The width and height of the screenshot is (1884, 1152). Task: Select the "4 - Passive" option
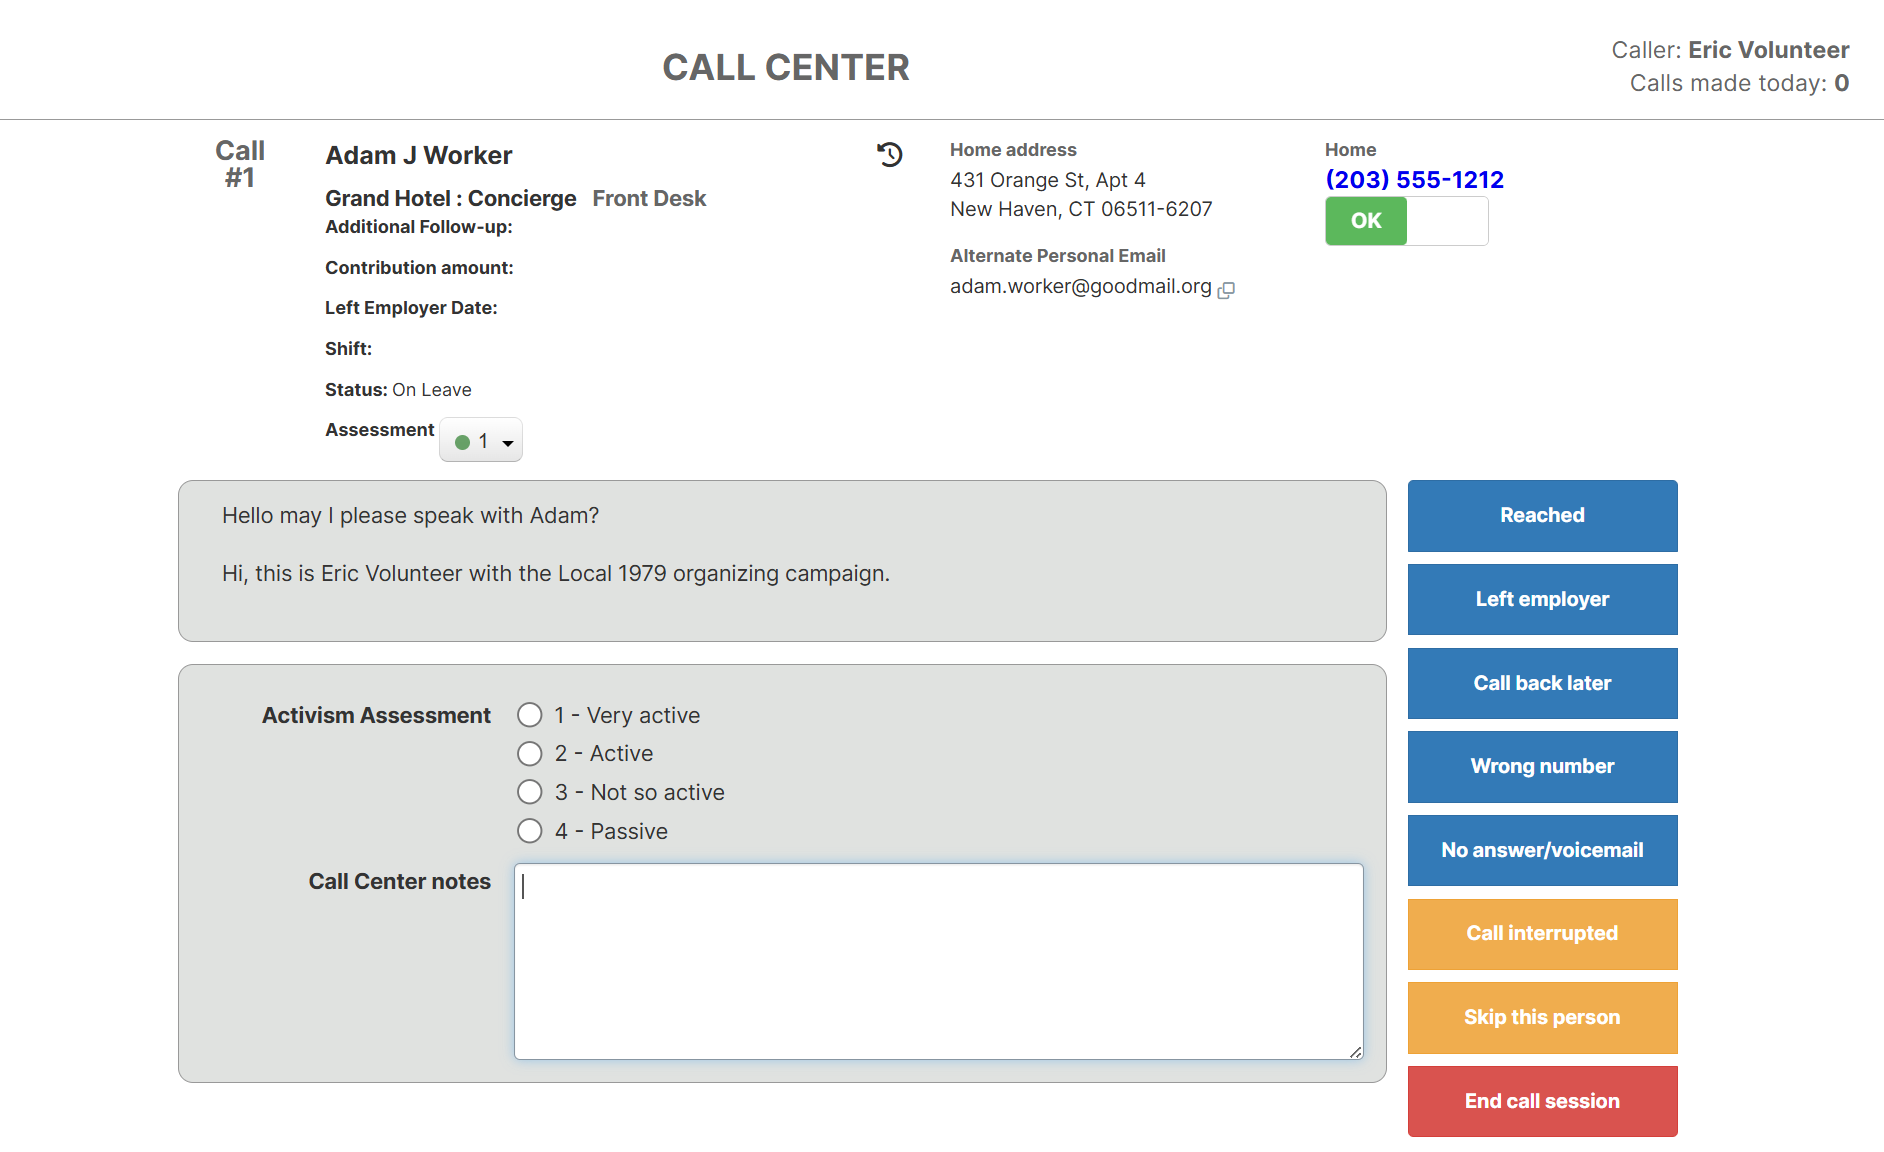coord(530,830)
